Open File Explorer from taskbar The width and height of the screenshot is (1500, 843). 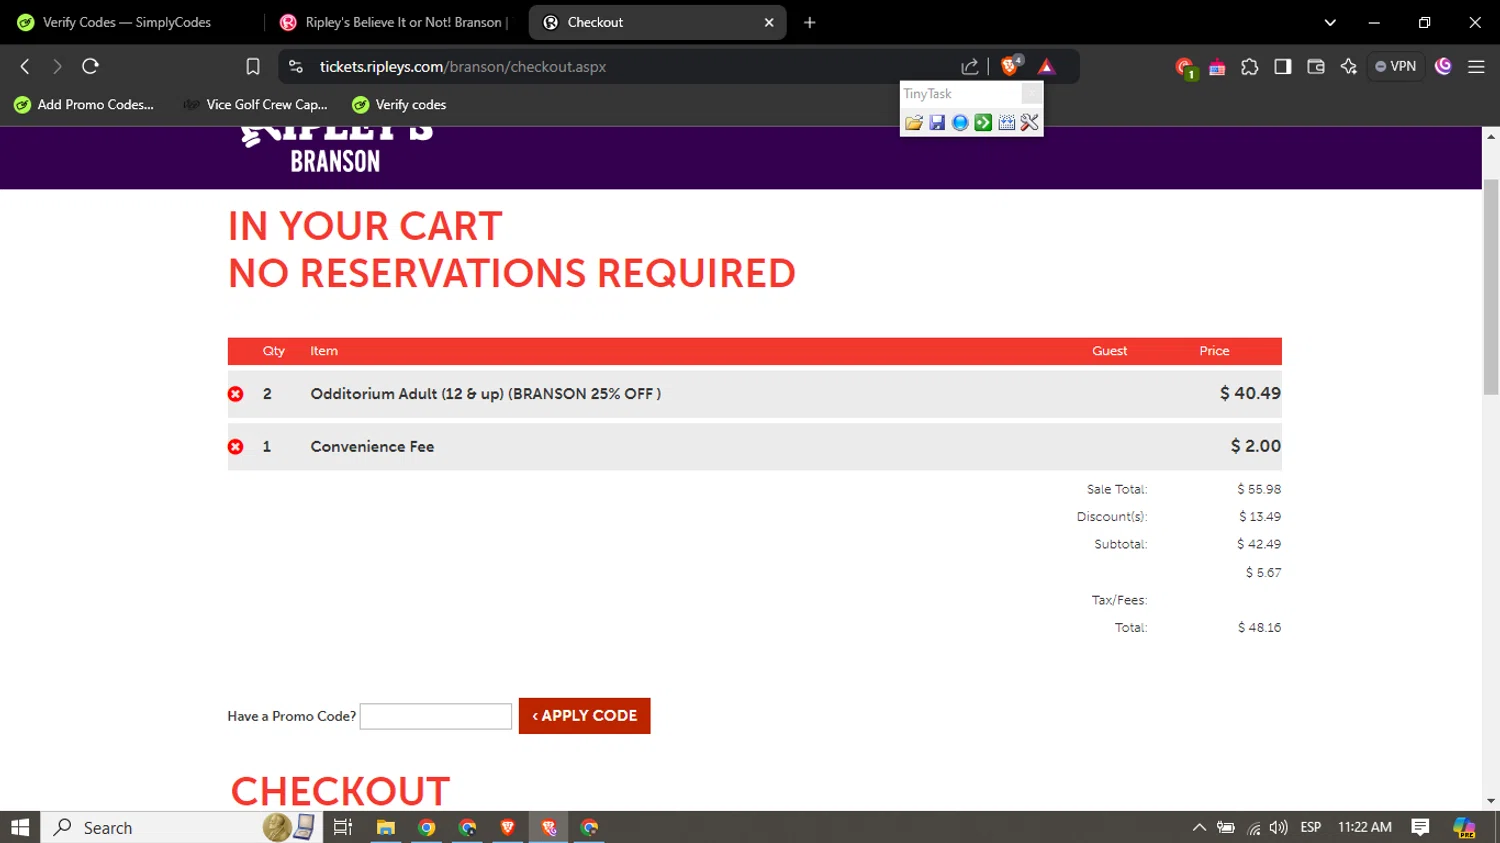pos(385,827)
